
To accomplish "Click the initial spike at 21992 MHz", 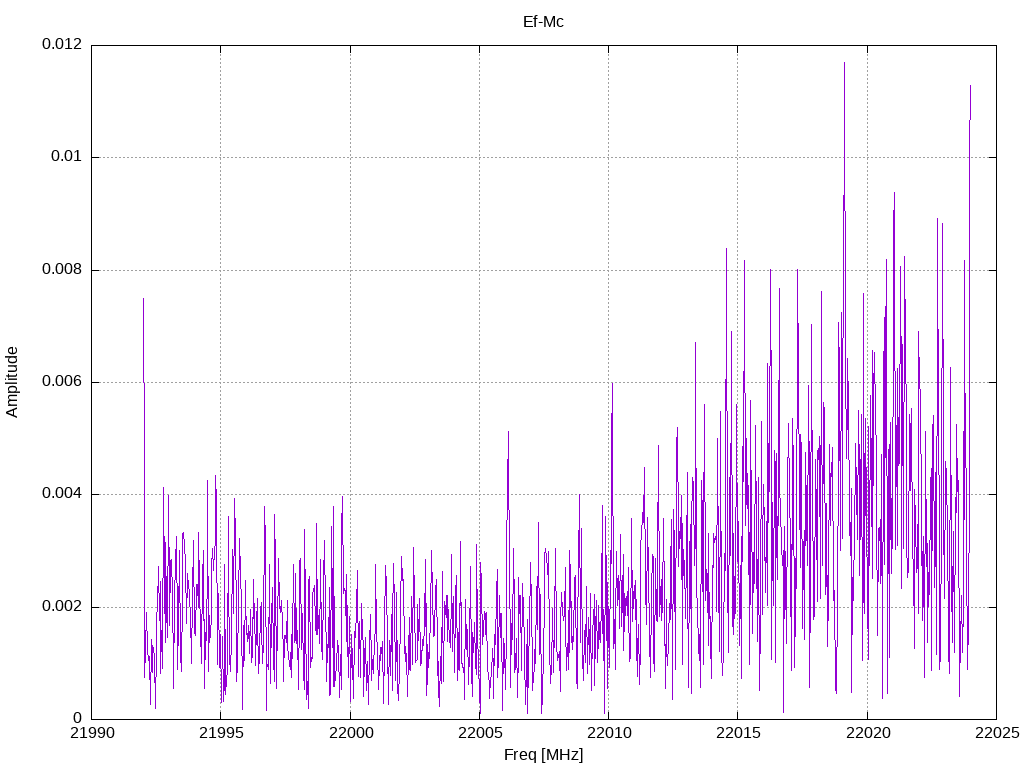I will click(144, 299).
